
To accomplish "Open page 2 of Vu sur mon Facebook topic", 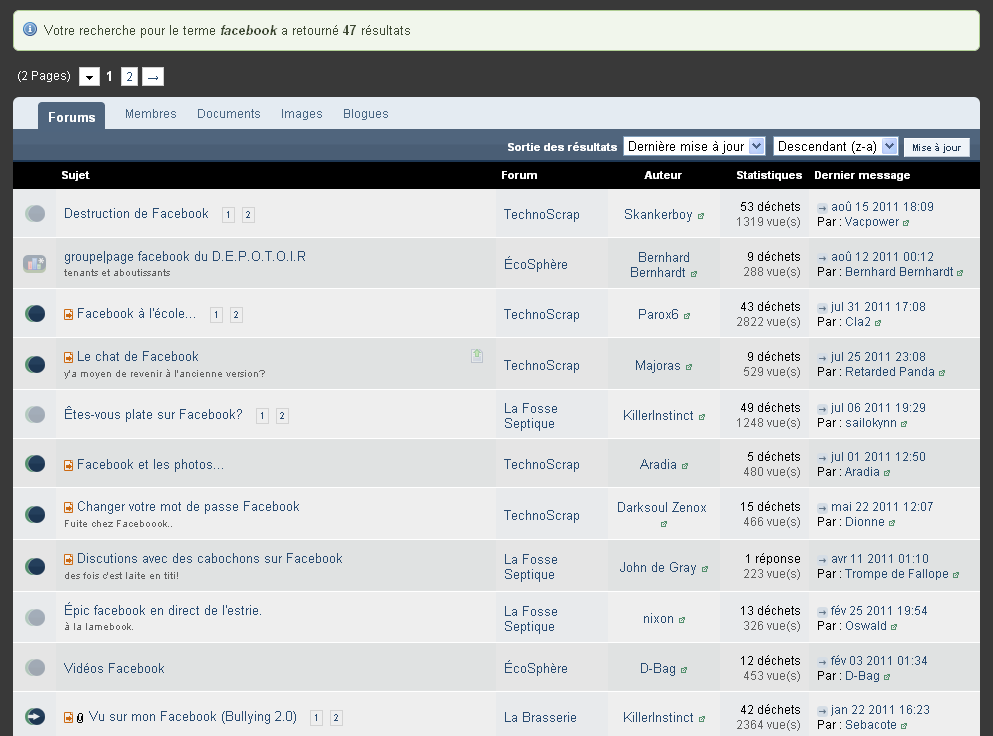I will [x=336, y=718].
